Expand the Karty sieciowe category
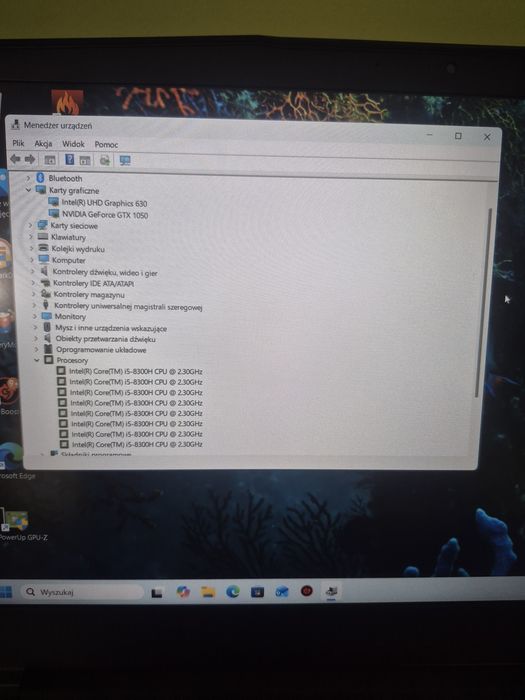The width and height of the screenshot is (525, 700). tap(30, 225)
